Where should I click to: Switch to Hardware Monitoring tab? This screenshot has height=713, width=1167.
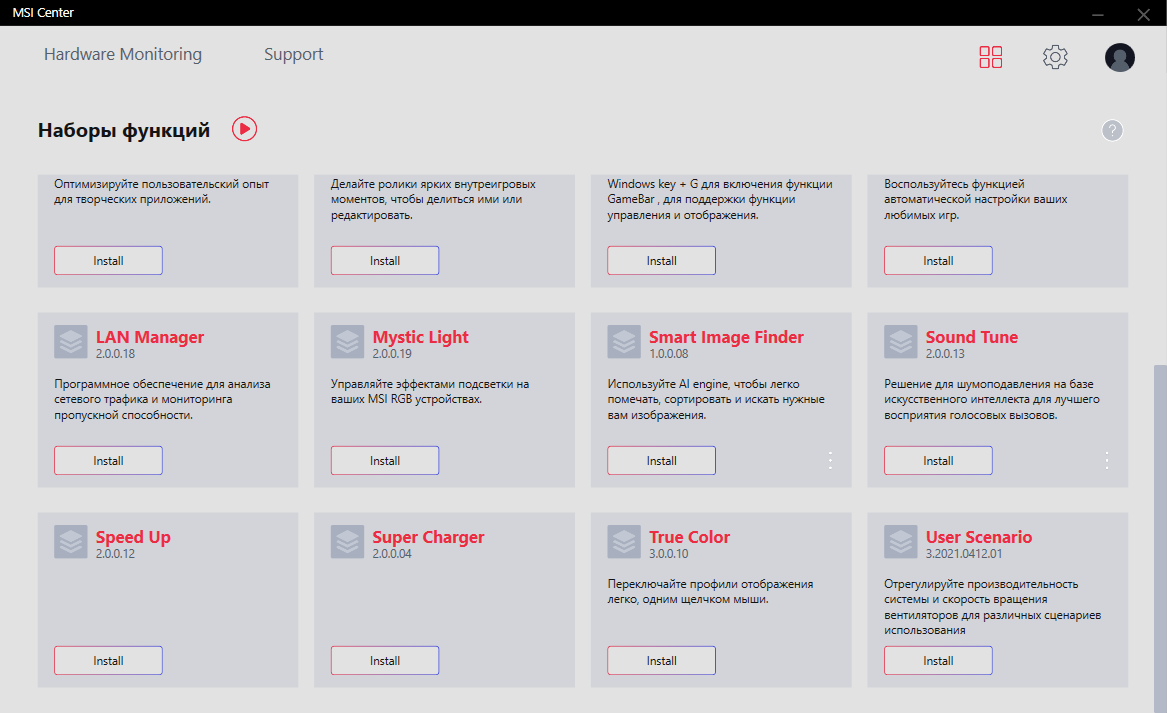pos(123,54)
